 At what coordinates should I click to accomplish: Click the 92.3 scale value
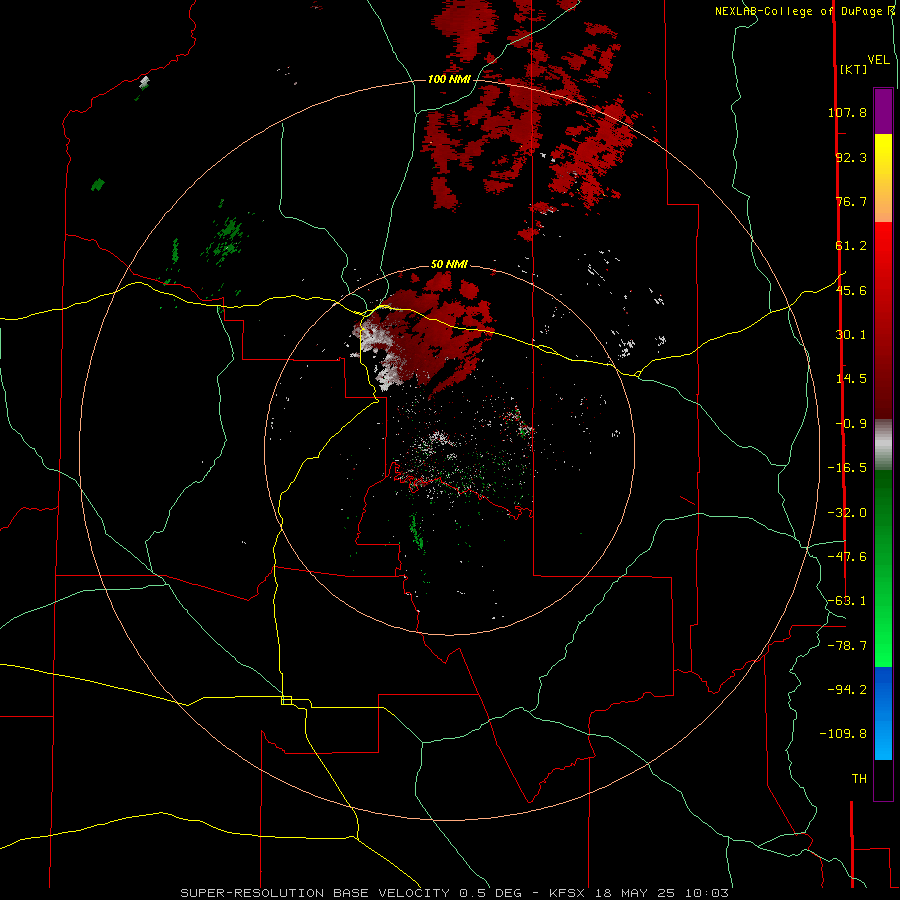point(851,157)
